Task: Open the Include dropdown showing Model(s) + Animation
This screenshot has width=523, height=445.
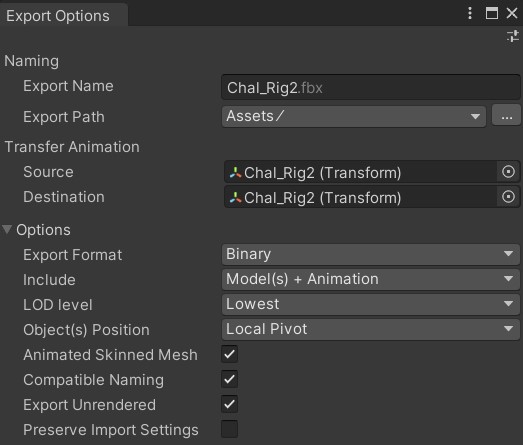Action: click(371, 279)
